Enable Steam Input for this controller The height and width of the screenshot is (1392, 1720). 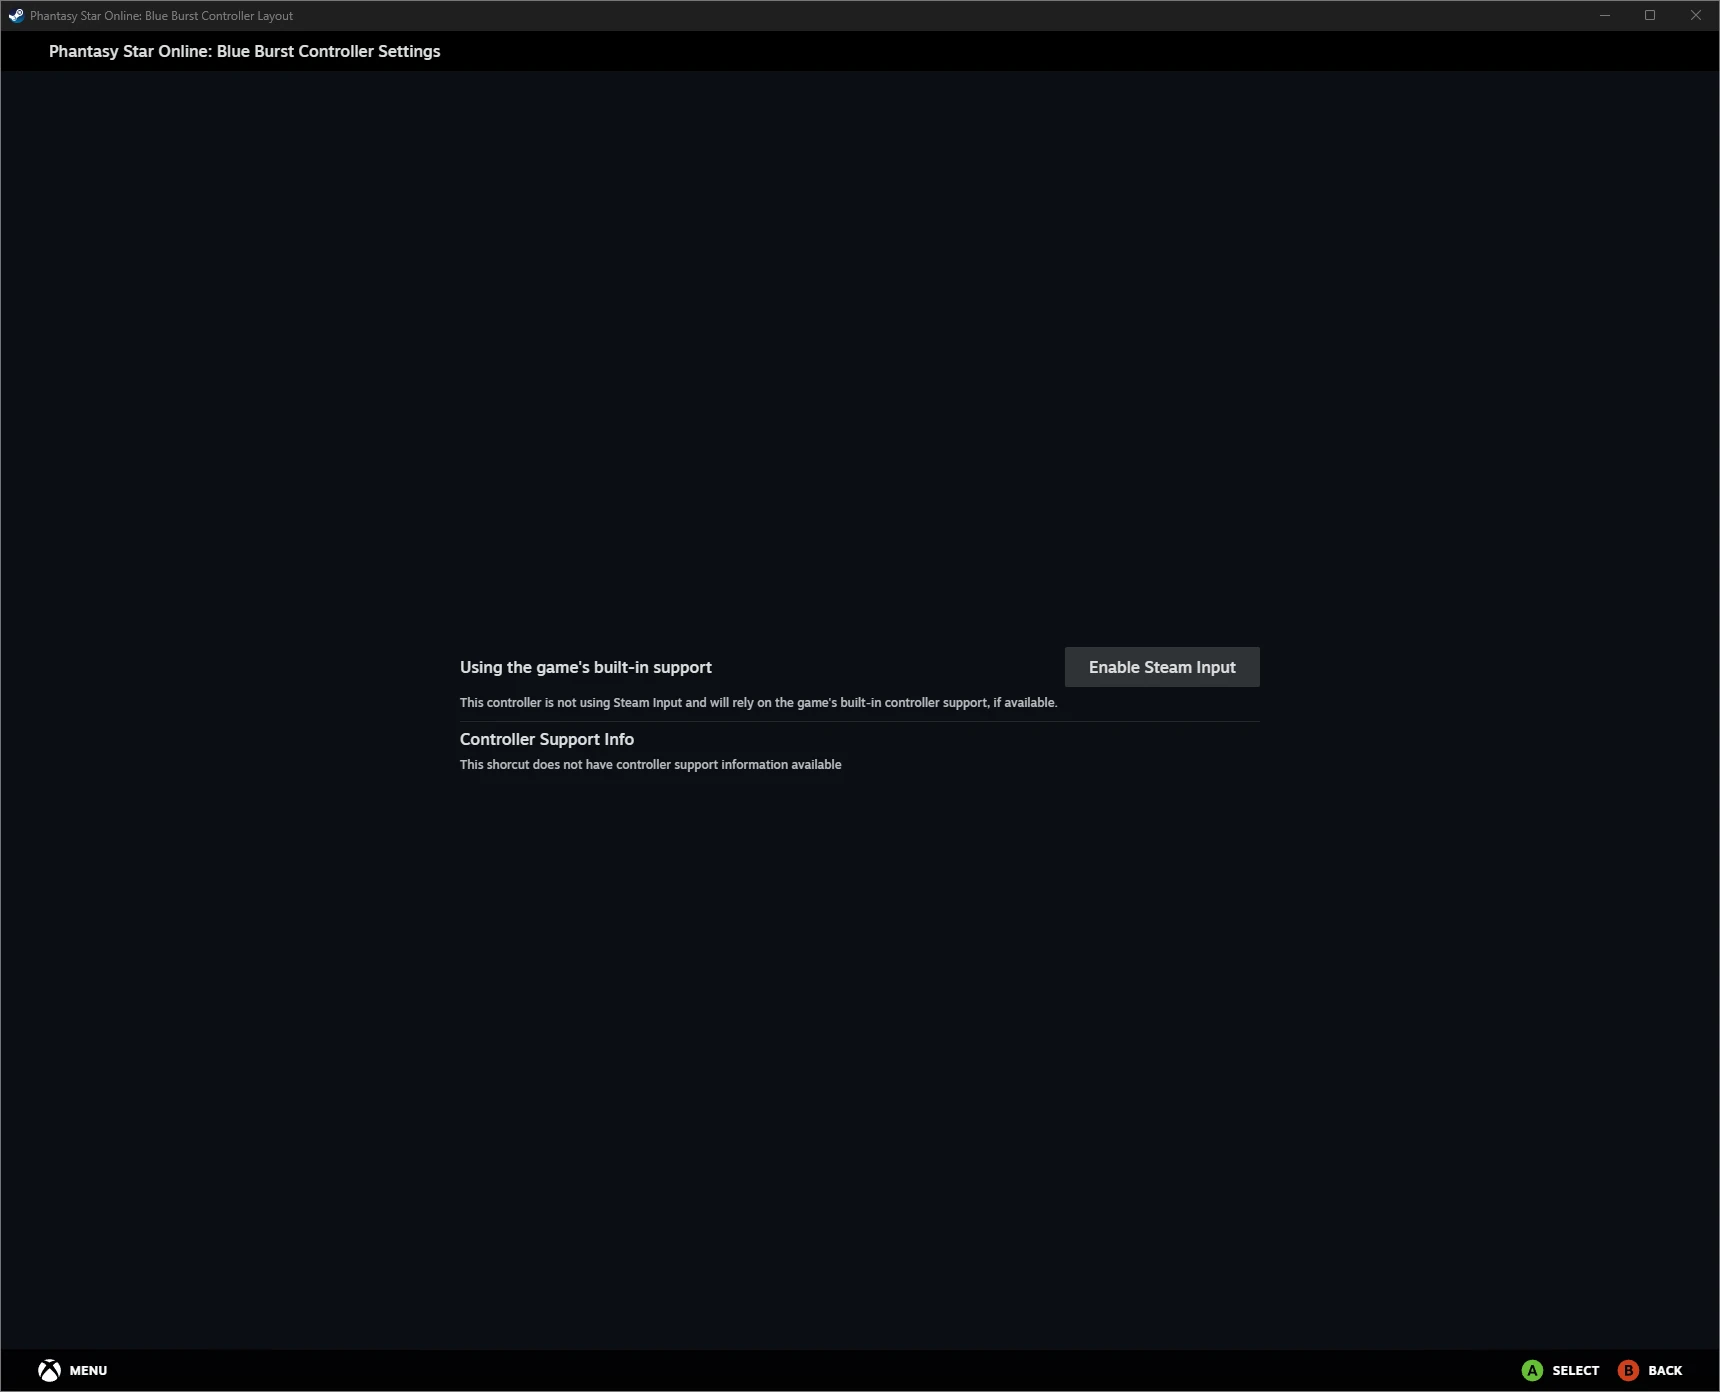point(1161,667)
